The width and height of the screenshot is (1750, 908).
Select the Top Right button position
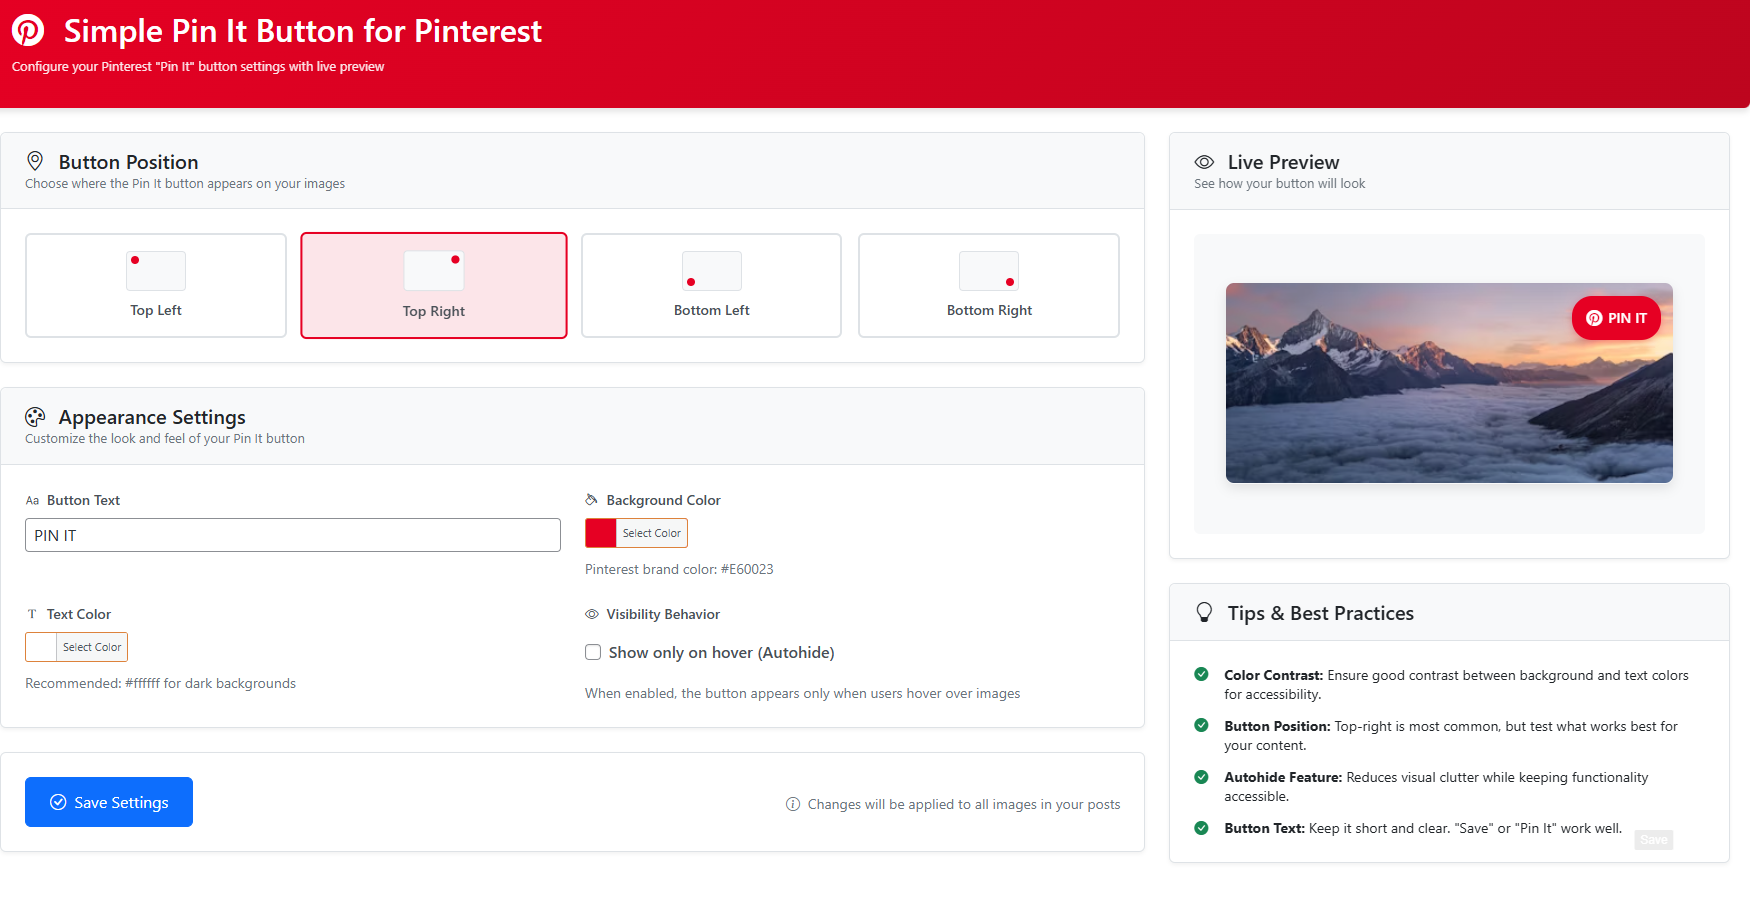click(x=434, y=285)
